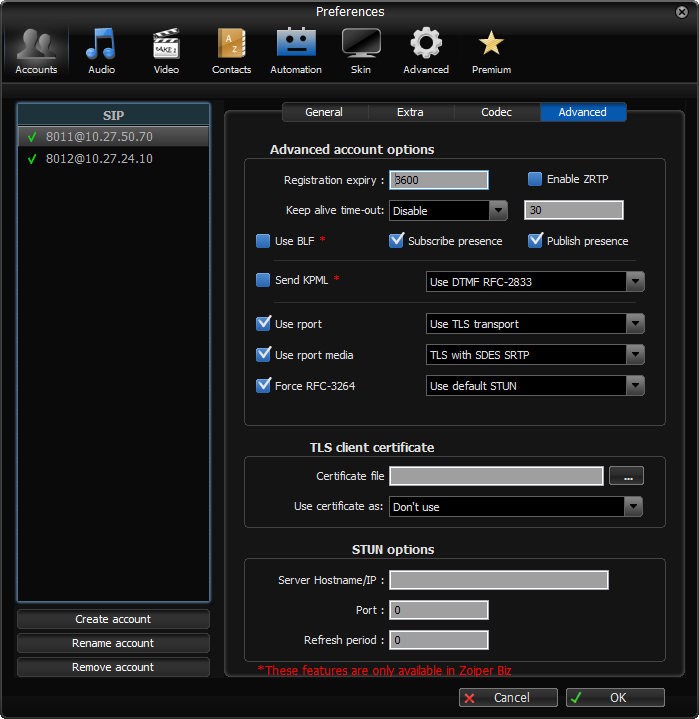Open the Skin preferences section

tap(361, 51)
